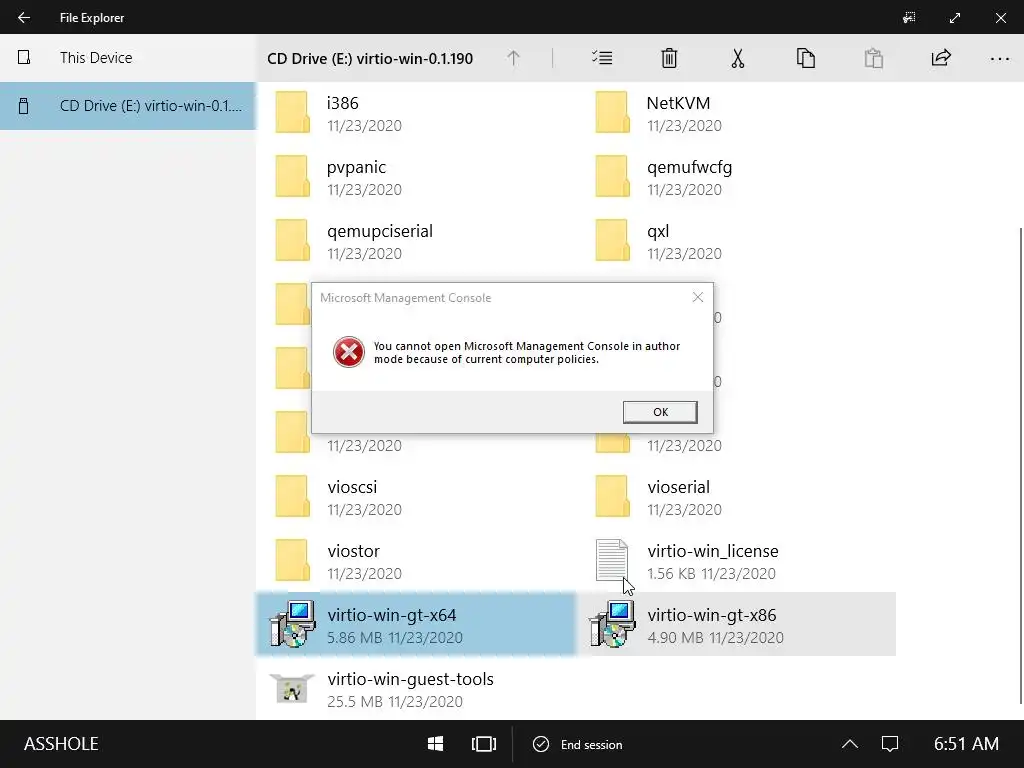Screen dimensions: 1024x768
Task: Open the qemufwcfg folder
Action: [x=735, y=178]
